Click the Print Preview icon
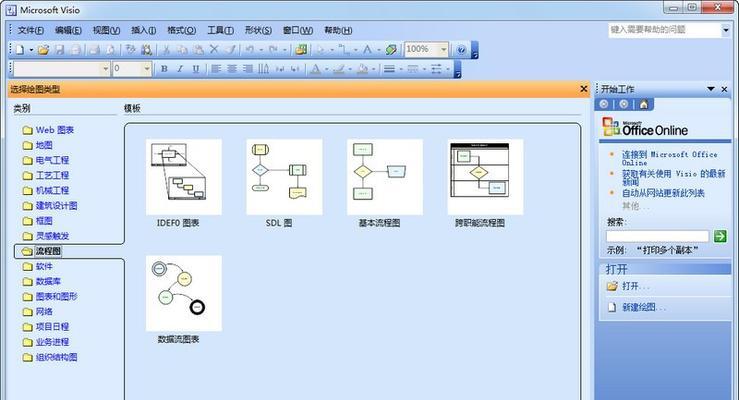This screenshot has width=739, height=400. click(110, 49)
